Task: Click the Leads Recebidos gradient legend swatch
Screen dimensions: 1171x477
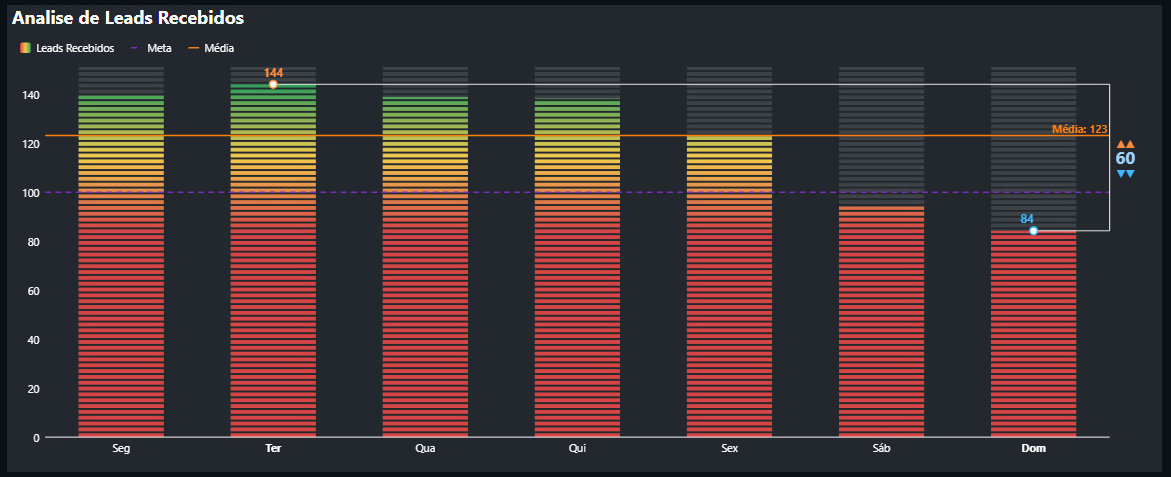Action: click(x=25, y=48)
